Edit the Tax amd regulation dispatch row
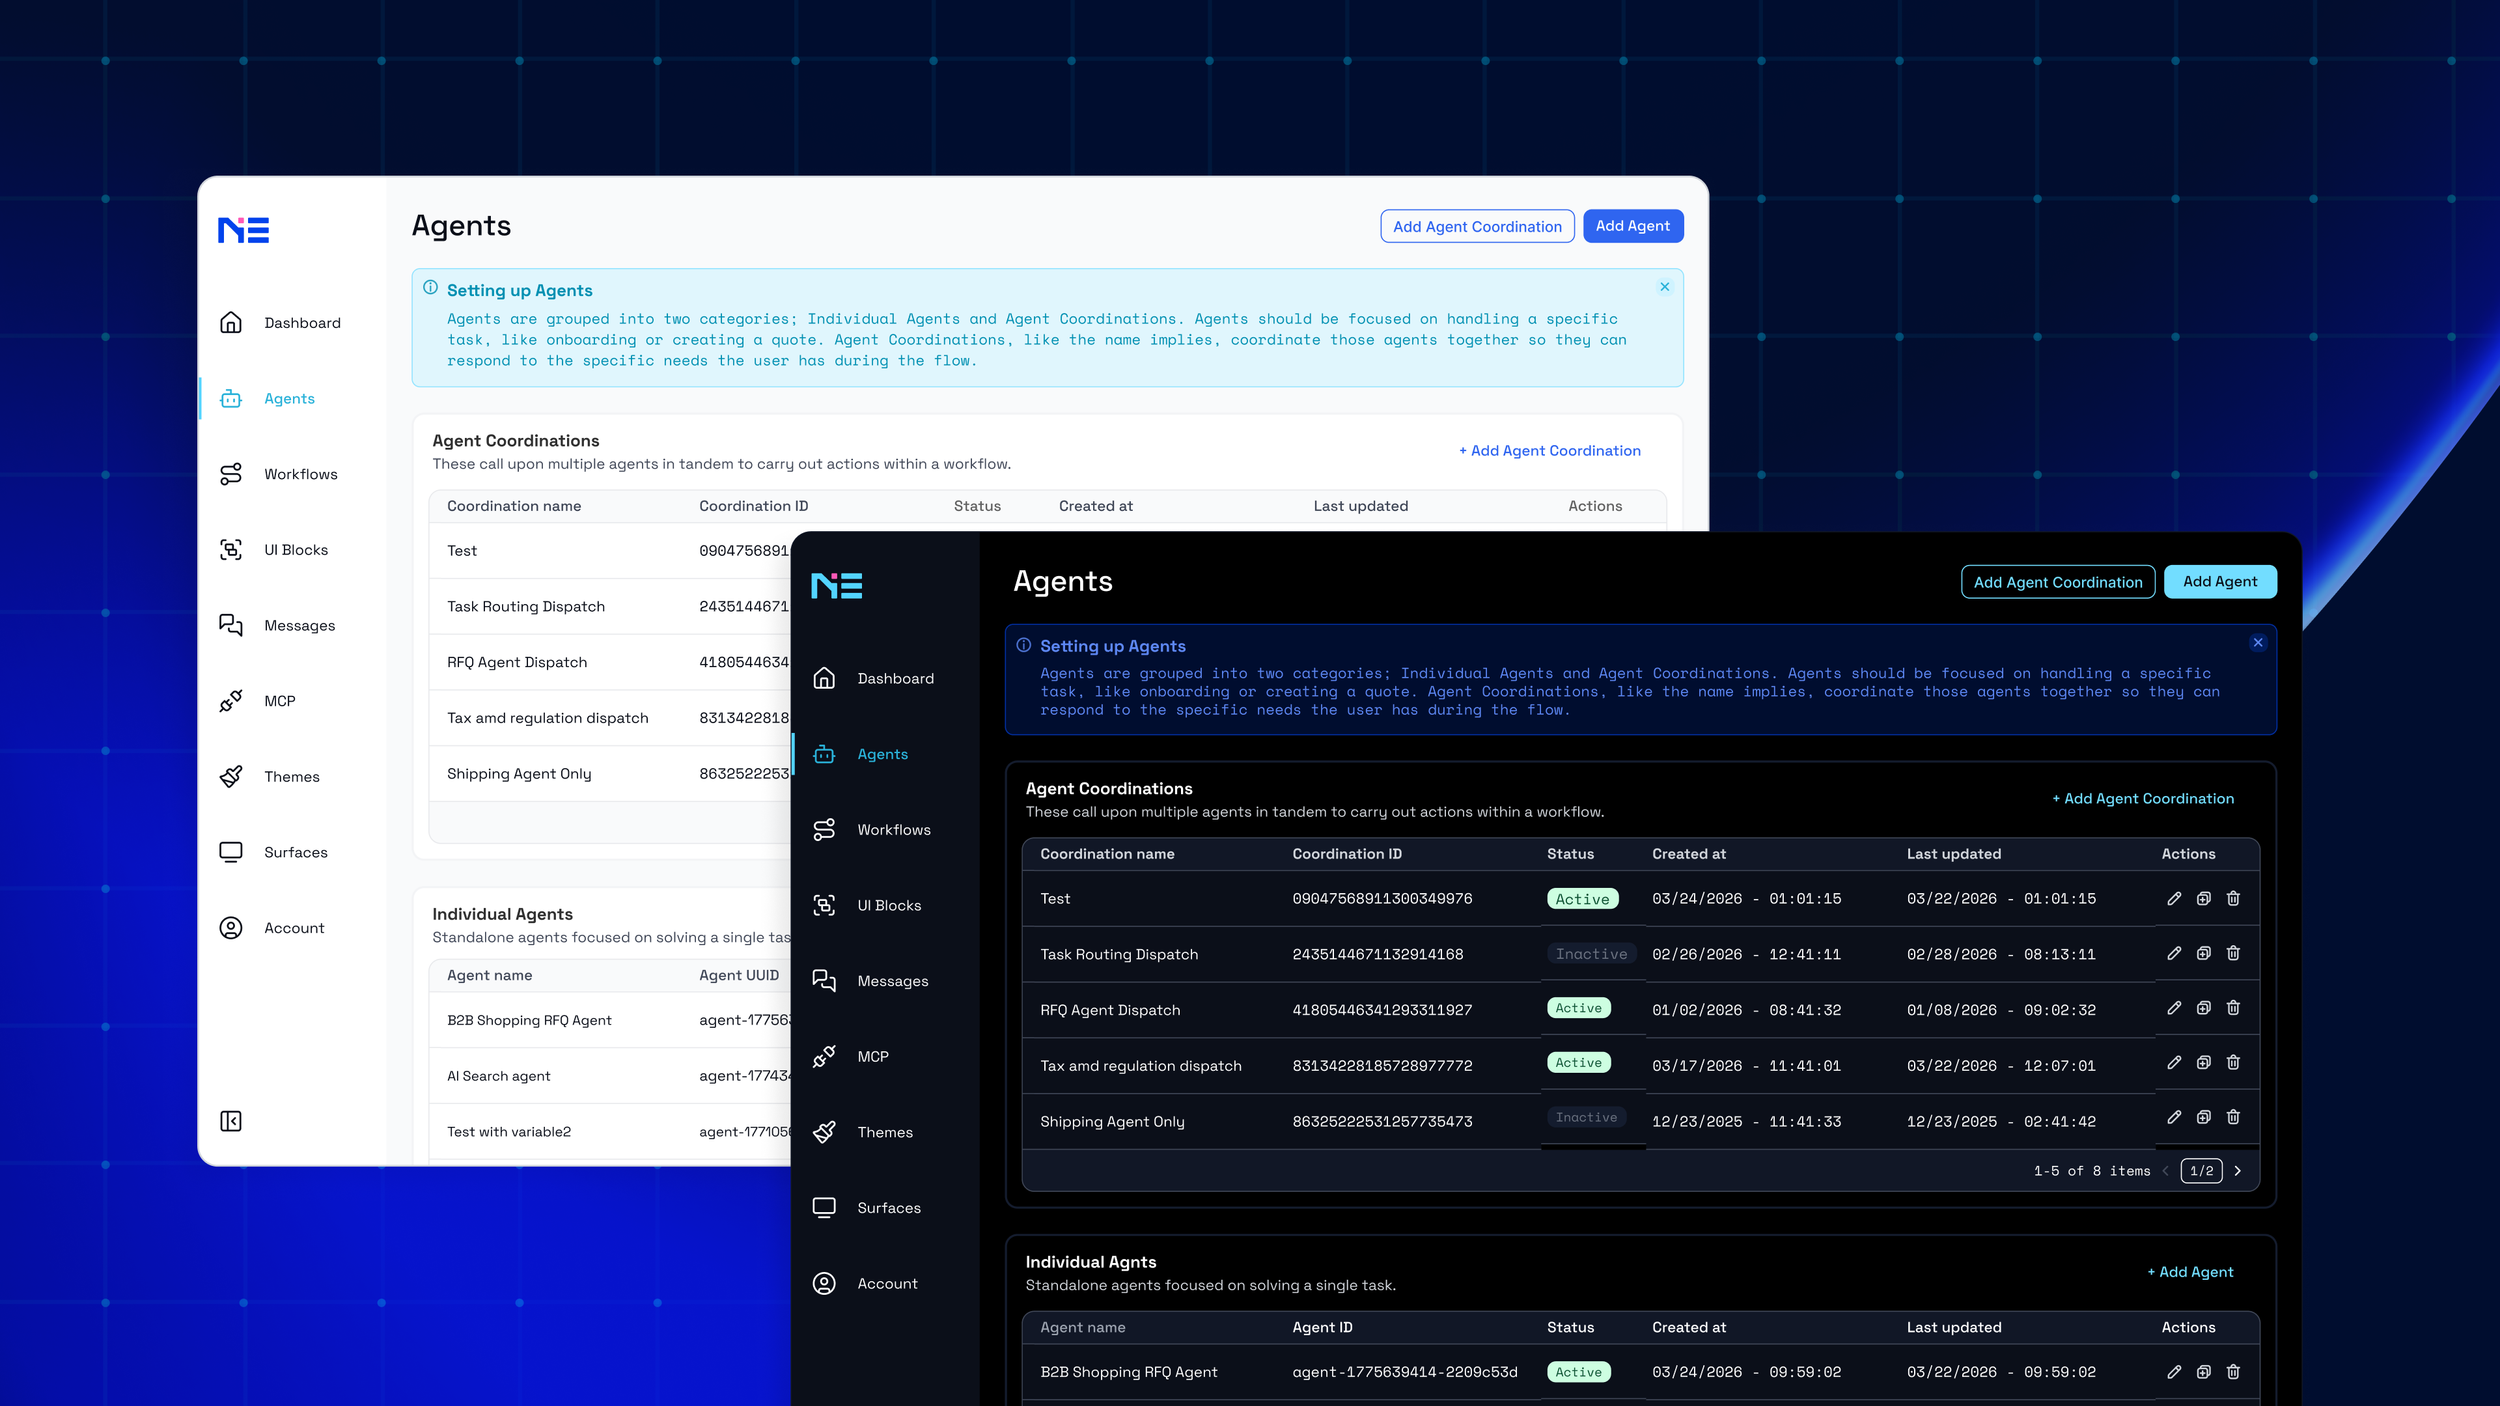Image resolution: width=2500 pixels, height=1406 pixels. [2174, 1062]
